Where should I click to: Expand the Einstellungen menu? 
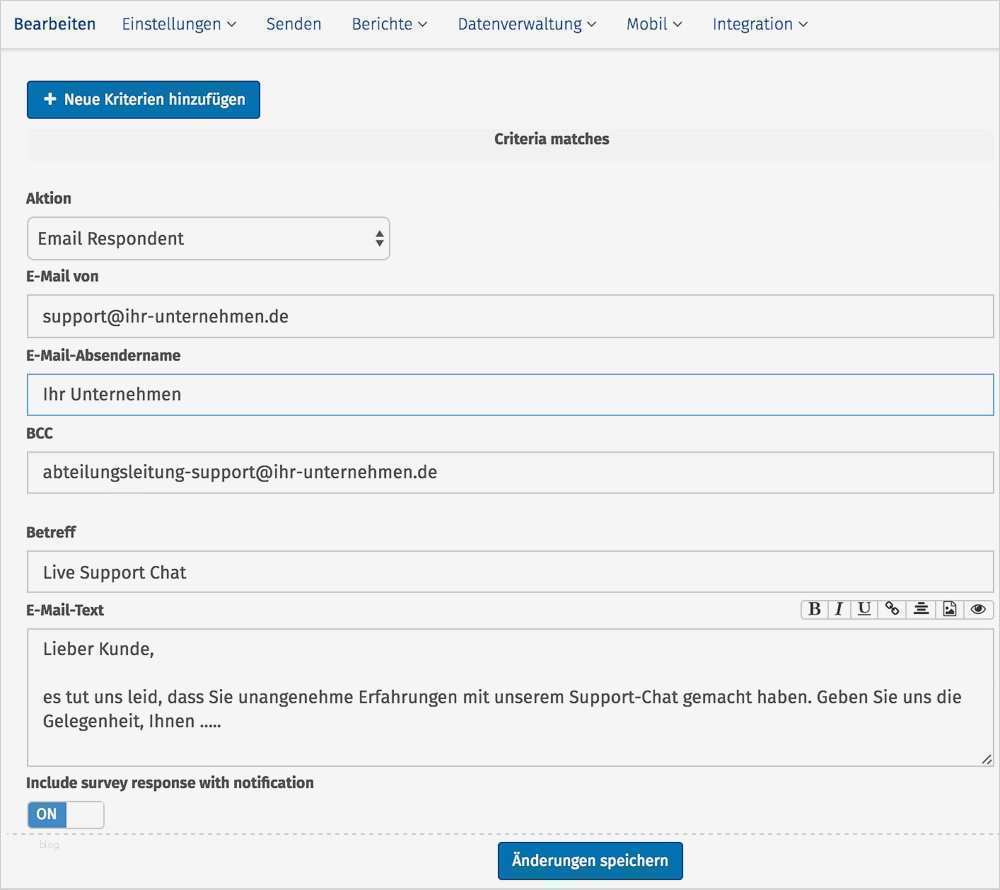coord(179,23)
